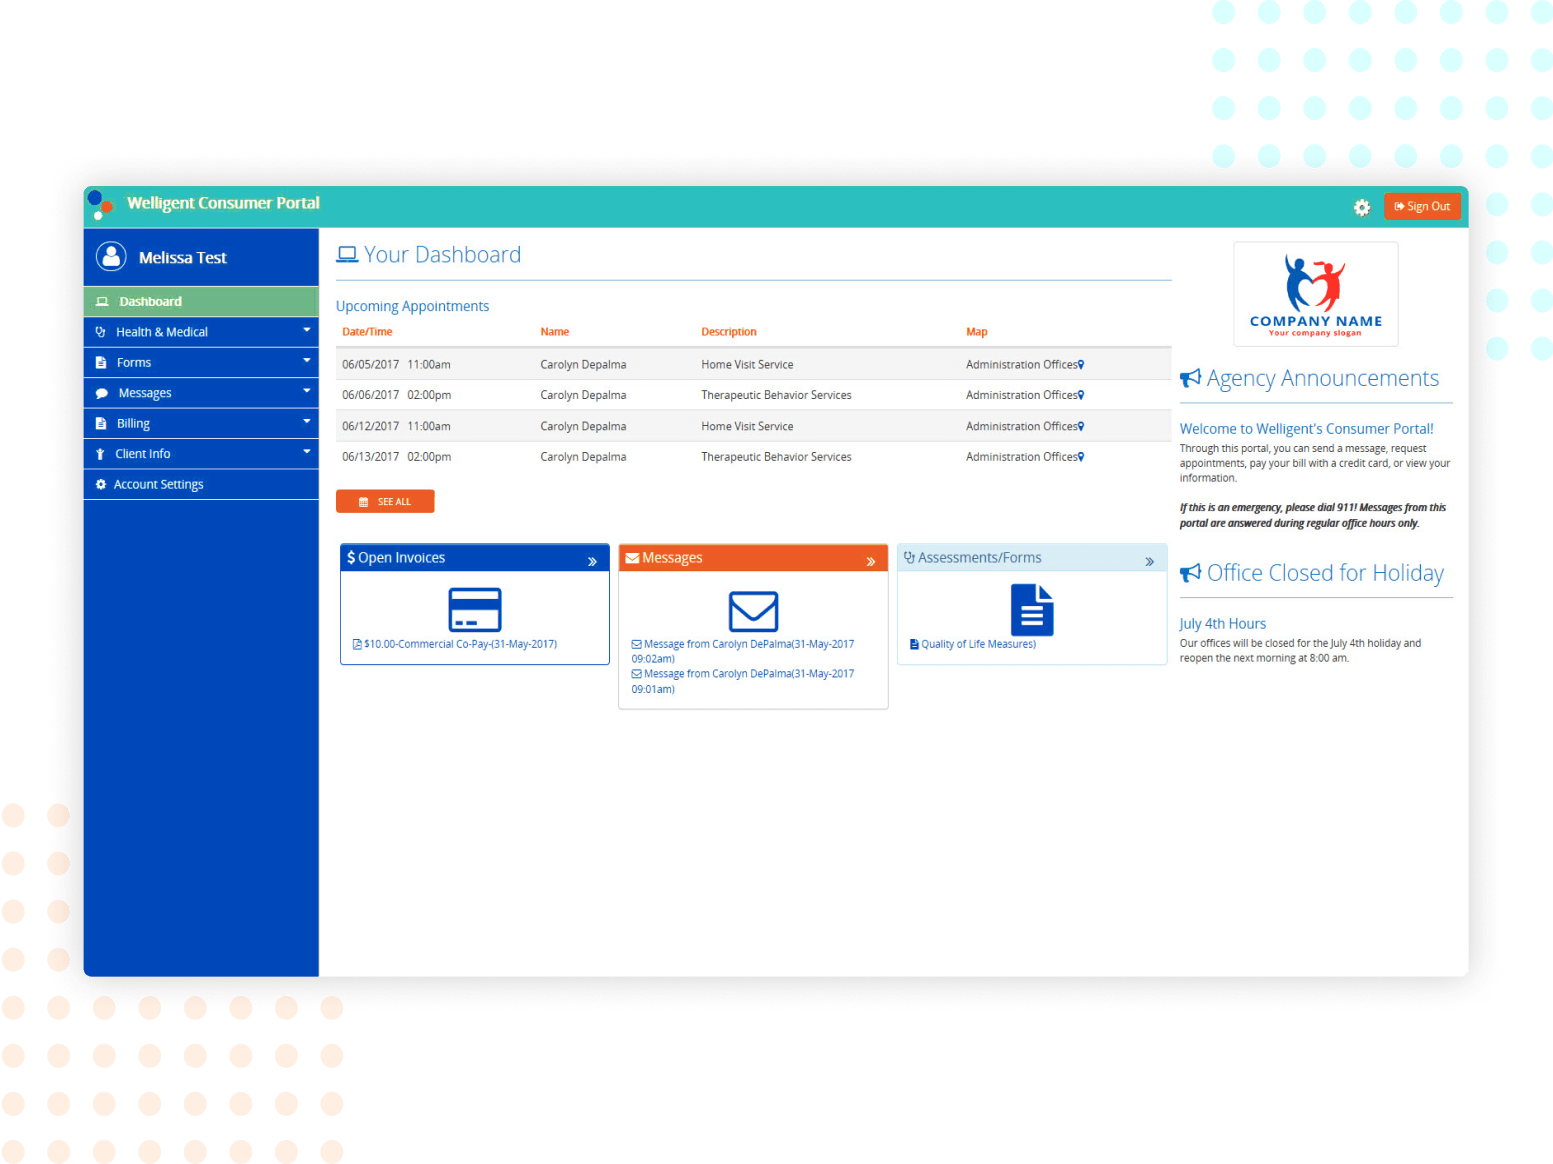Click laptop icon beside Your Dashboard
This screenshot has width=1553, height=1164.
pyautogui.click(x=347, y=255)
